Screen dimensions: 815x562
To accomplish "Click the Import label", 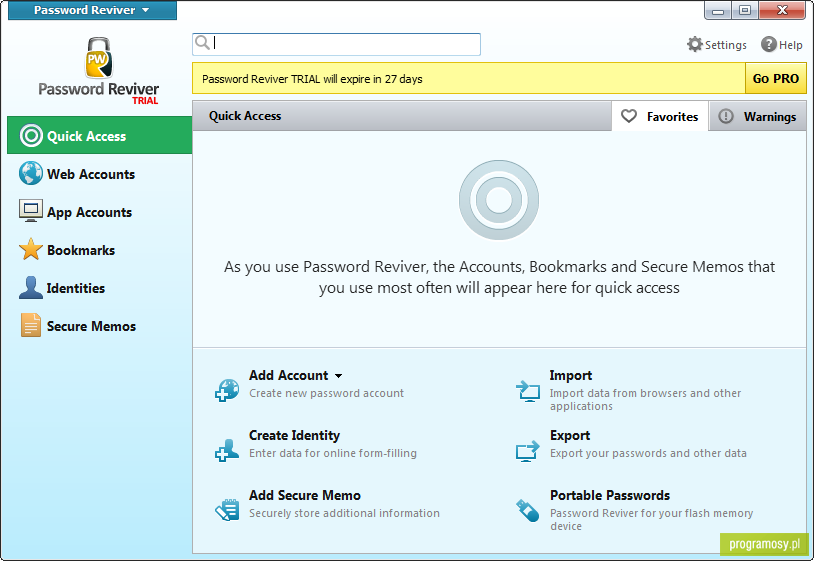I will pyautogui.click(x=571, y=375).
